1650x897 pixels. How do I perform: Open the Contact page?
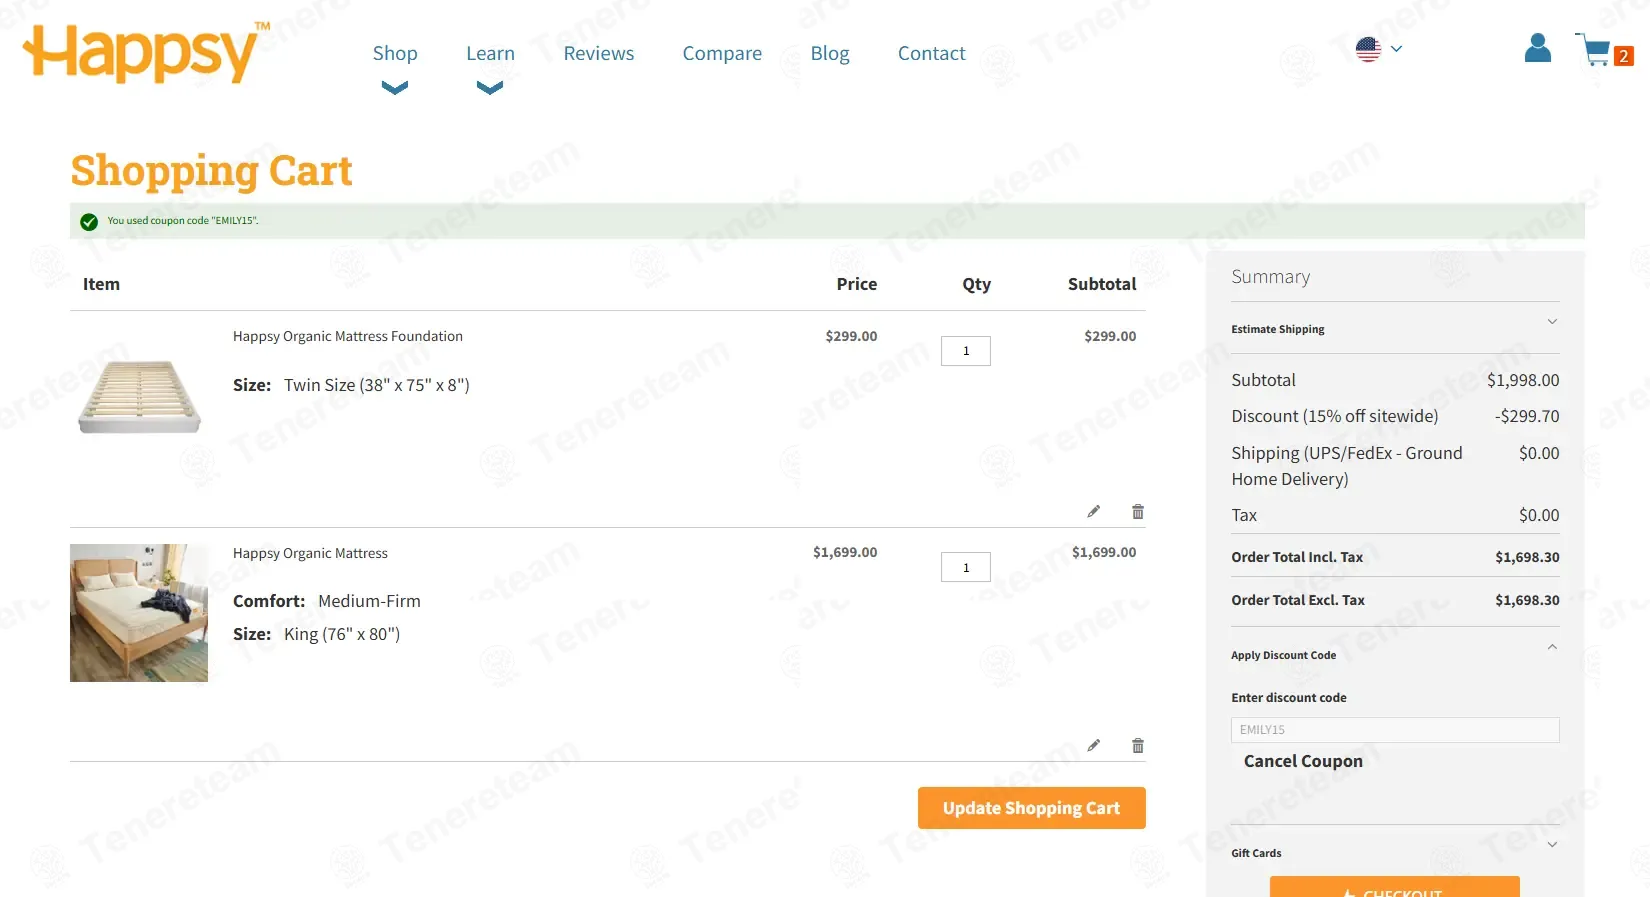click(931, 53)
